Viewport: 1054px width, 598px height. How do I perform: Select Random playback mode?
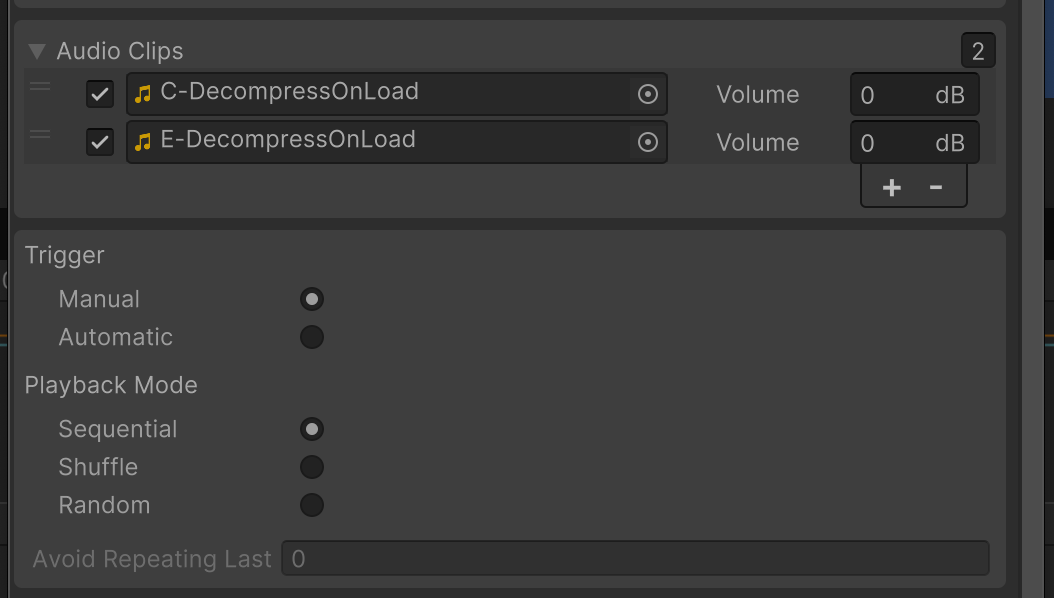click(x=312, y=505)
